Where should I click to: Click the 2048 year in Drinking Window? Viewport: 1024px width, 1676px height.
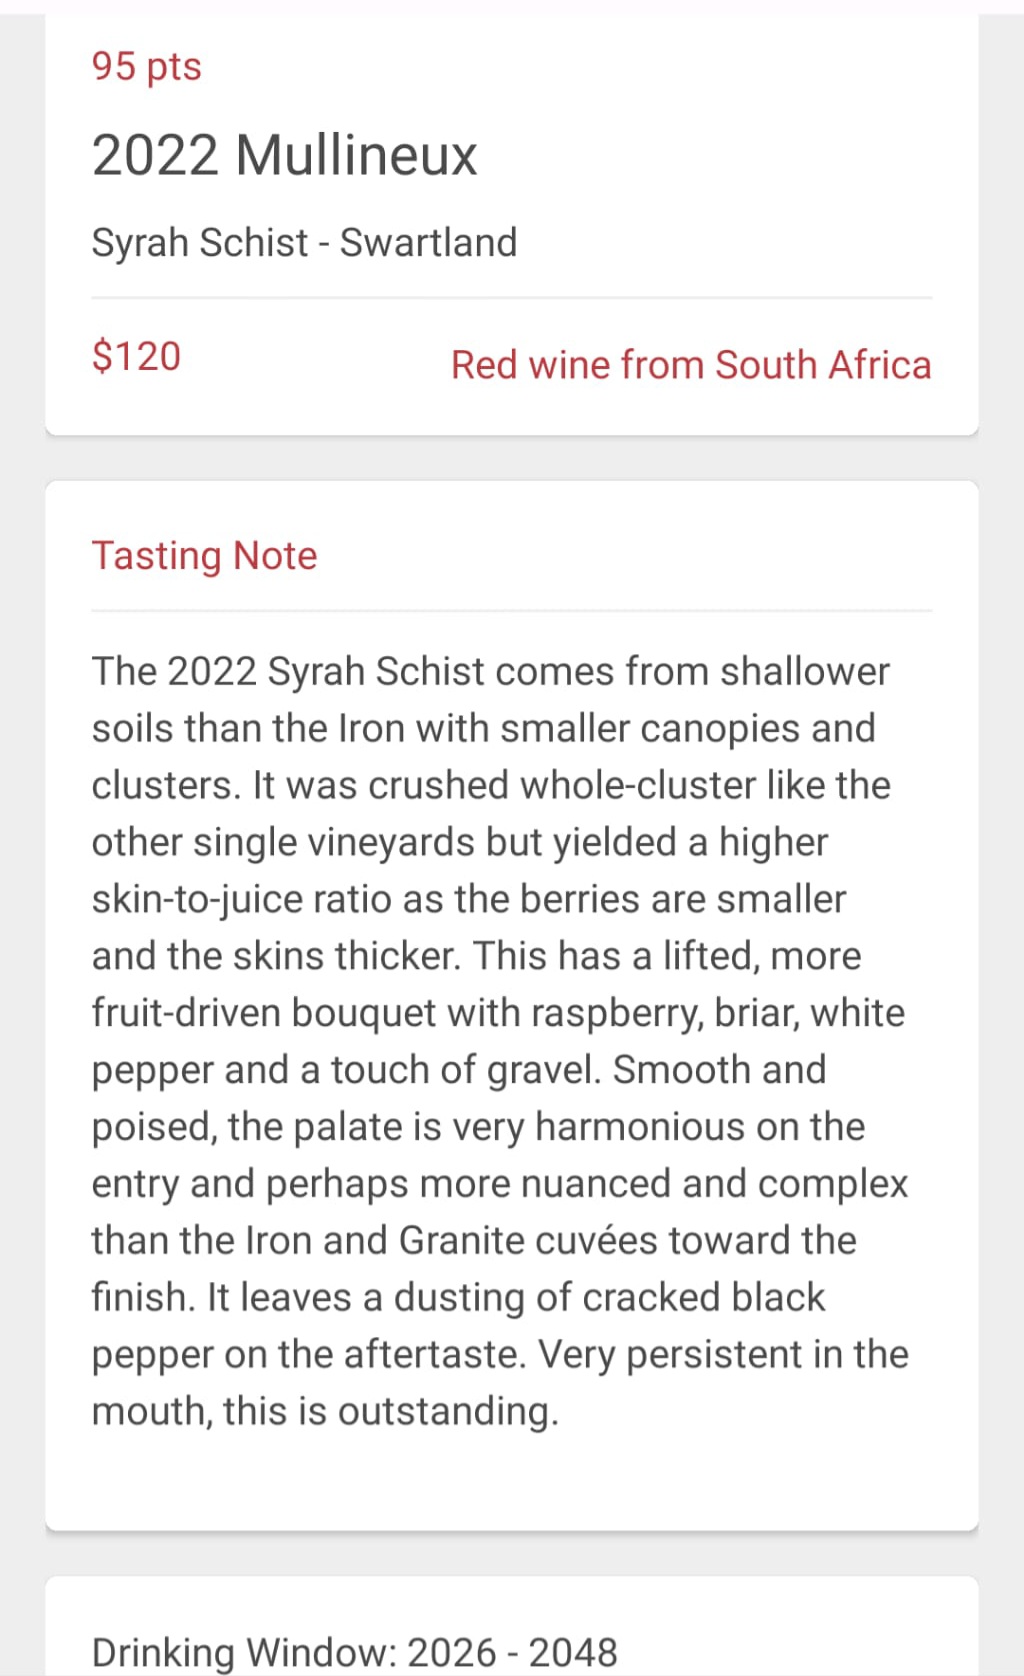573,1652
